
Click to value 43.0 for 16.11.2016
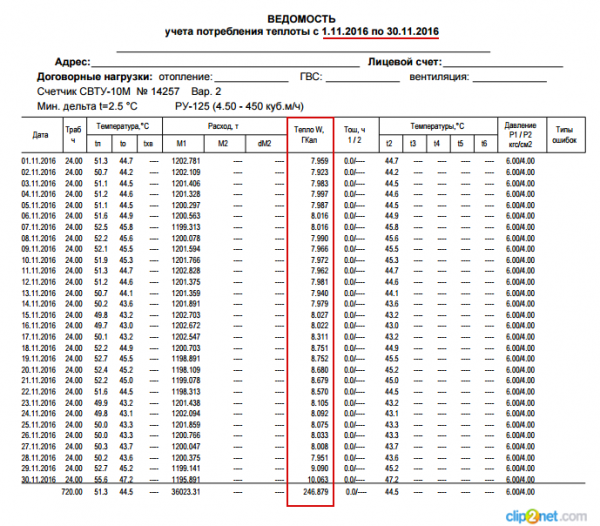126,326
